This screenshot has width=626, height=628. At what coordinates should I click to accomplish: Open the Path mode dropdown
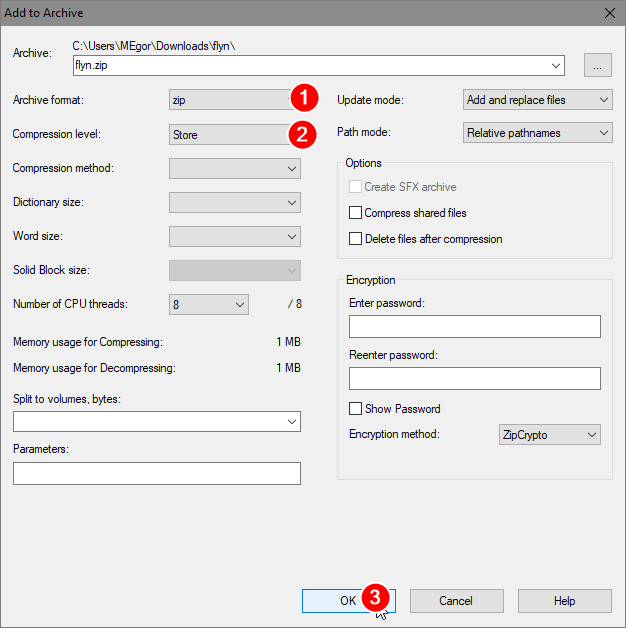point(538,133)
